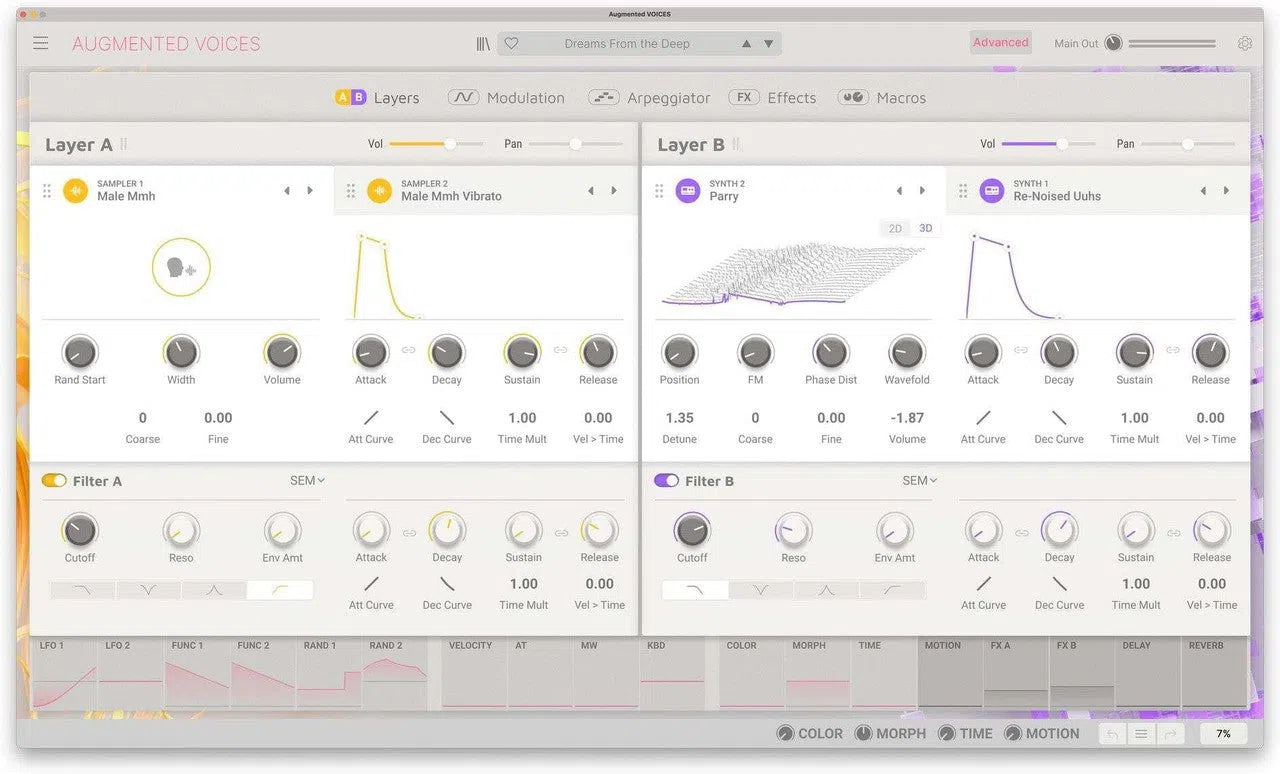Click Sampler 2 Male Mmh Vibrato source icon
This screenshot has height=774, width=1280.
[x=379, y=190]
